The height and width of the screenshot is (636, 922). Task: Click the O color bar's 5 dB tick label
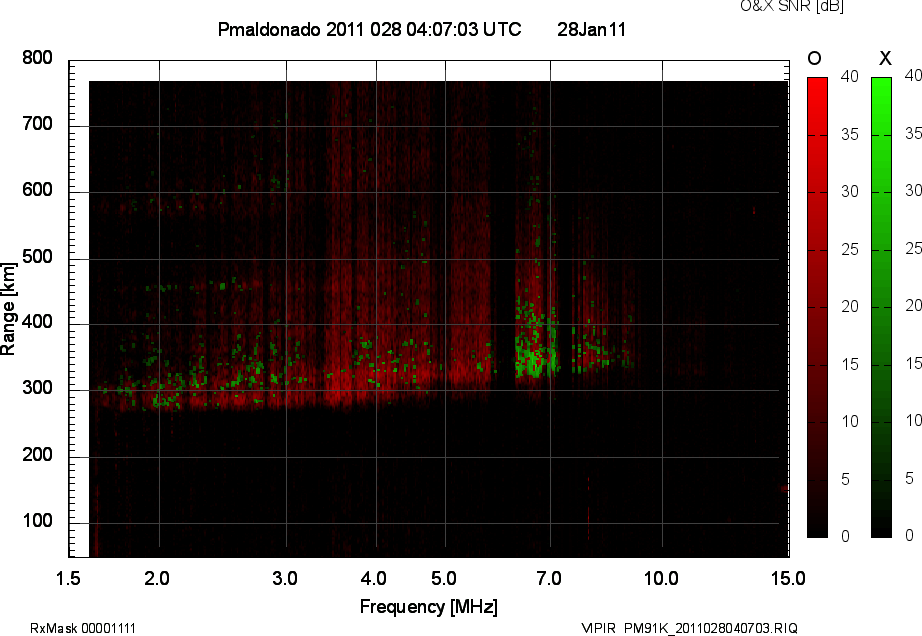(x=846, y=480)
